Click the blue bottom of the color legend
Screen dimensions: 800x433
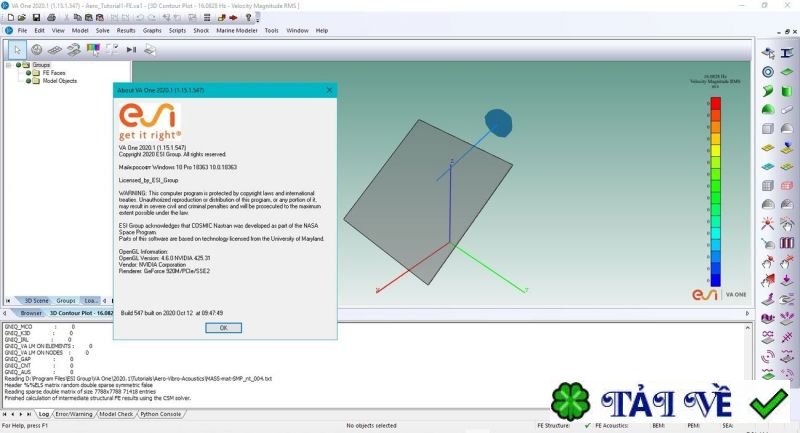(716, 280)
